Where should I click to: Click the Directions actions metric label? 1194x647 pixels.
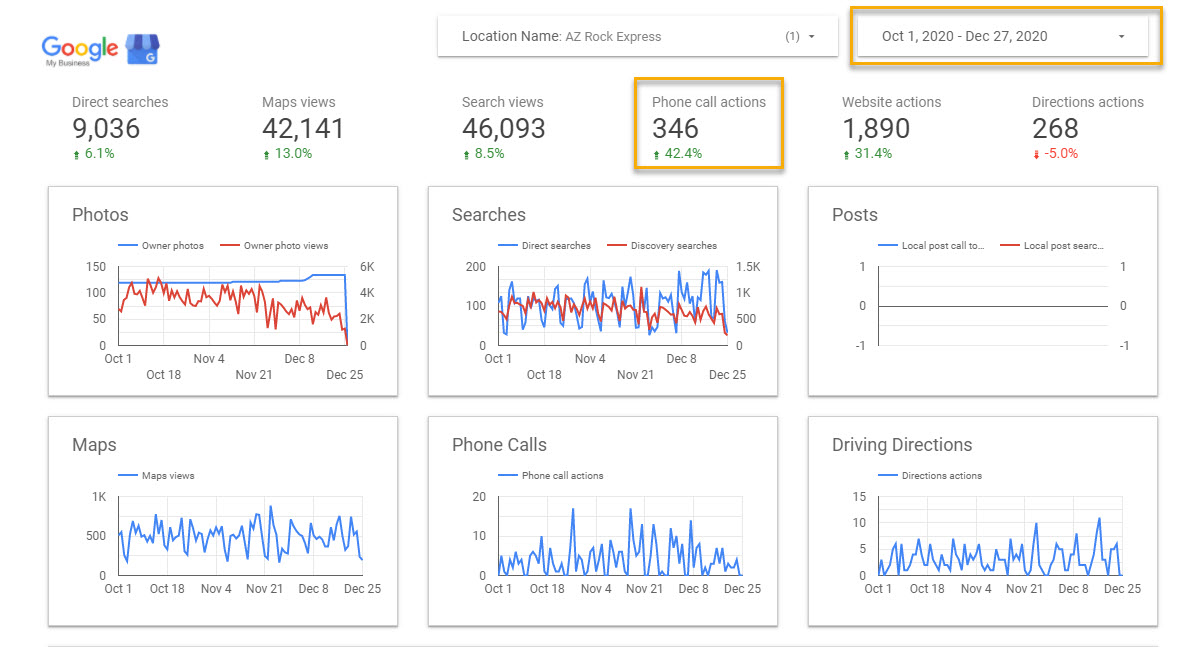coord(1088,102)
